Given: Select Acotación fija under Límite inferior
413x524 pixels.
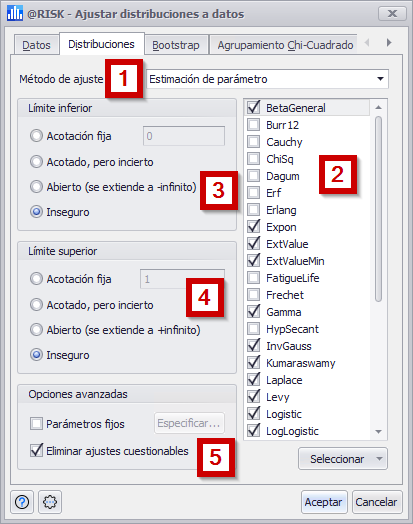Looking at the screenshot, I should pyautogui.click(x=36, y=136).
